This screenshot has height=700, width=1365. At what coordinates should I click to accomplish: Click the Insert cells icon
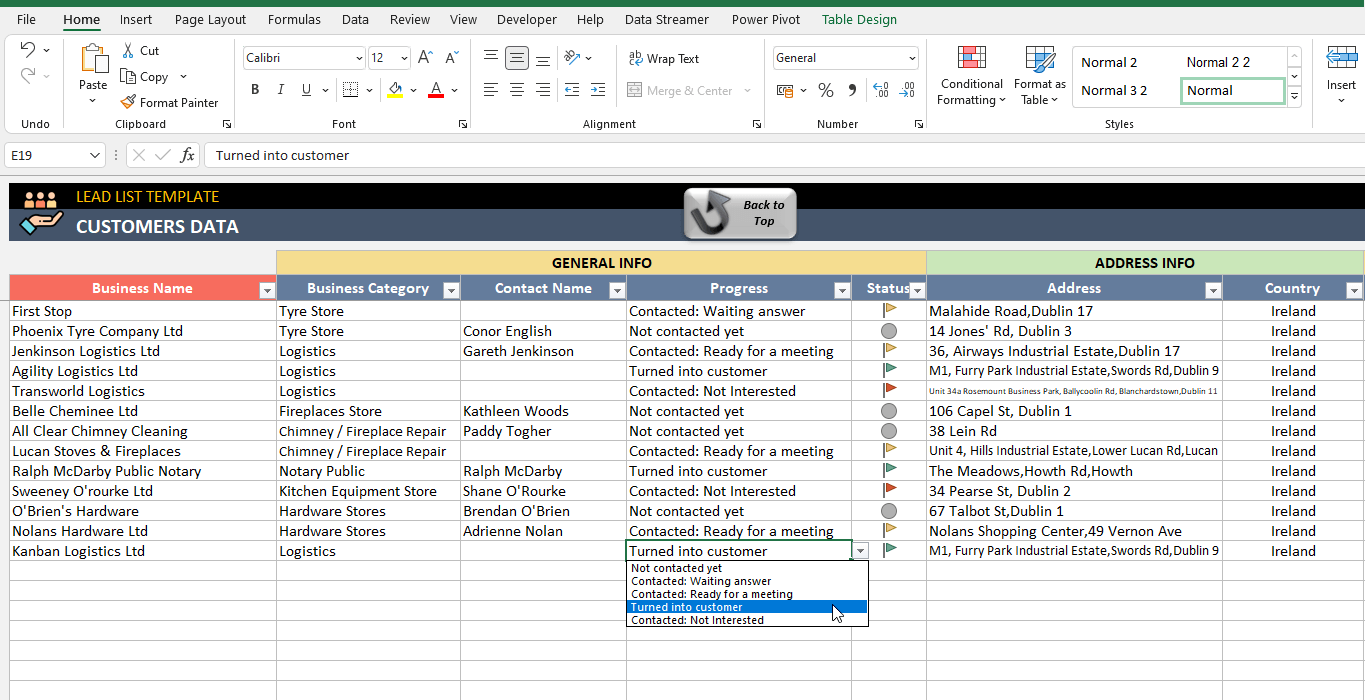[1341, 60]
